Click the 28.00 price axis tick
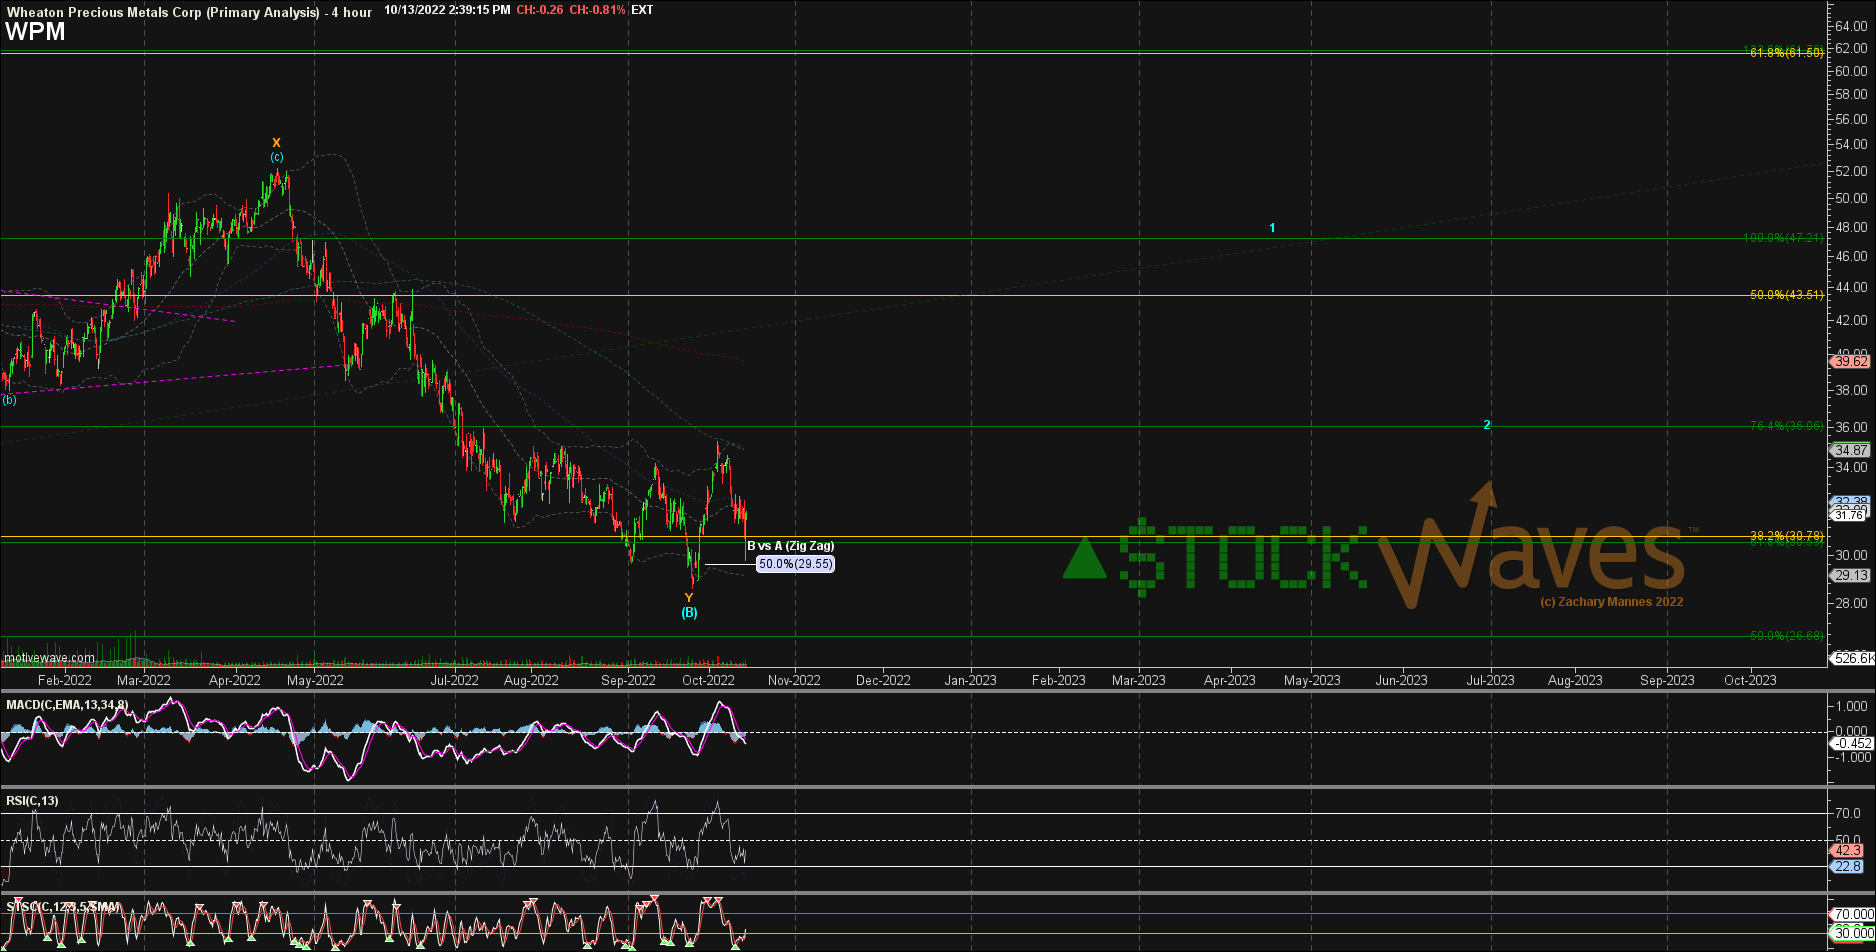 [x=1851, y=603]
